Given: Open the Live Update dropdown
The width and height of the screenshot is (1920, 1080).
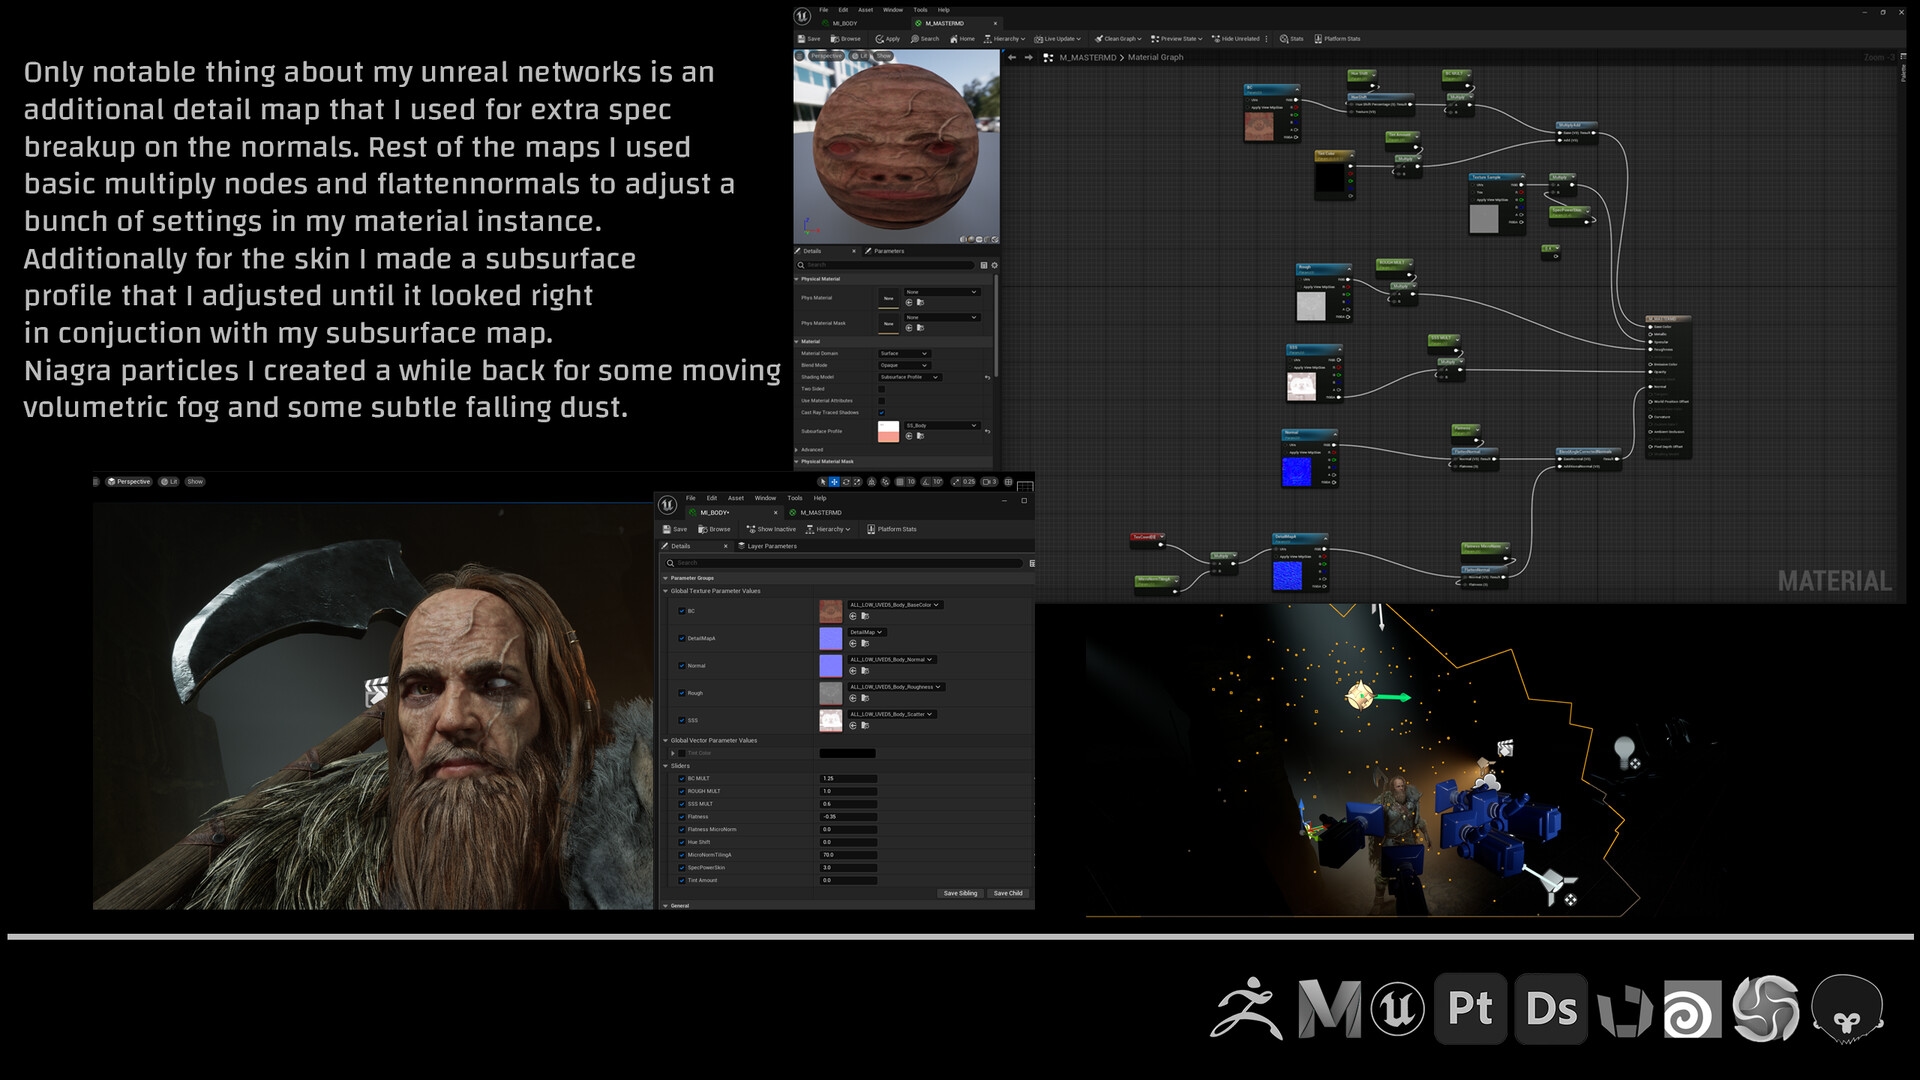Looking at the screenshot, I should pos(1057,39).
